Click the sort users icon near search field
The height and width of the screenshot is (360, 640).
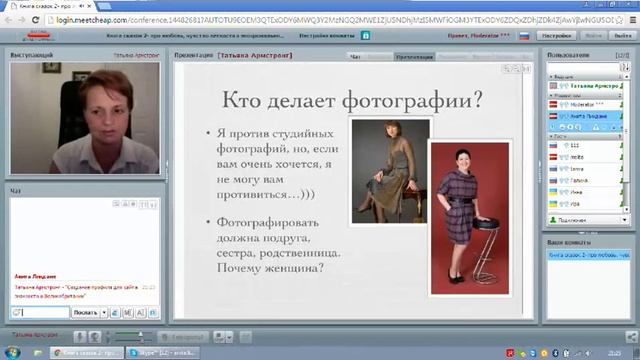coord(624,67)
